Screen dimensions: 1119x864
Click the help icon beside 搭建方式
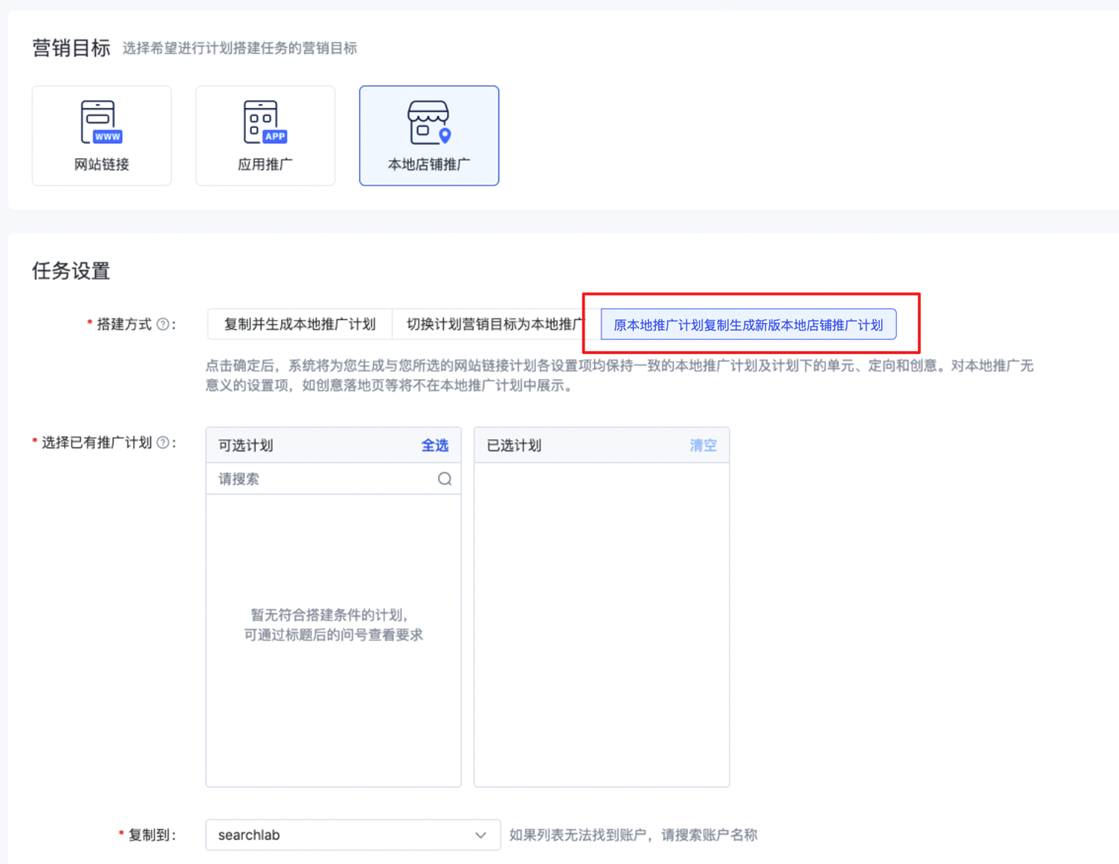coord(163,325)
